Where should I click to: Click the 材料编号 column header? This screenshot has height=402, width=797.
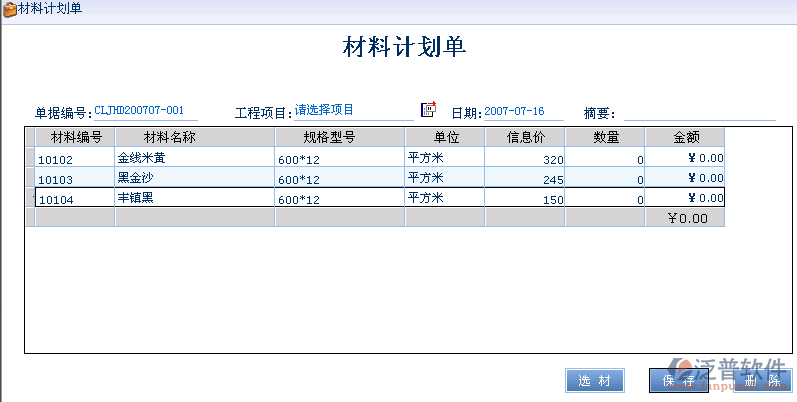(75, 137)
